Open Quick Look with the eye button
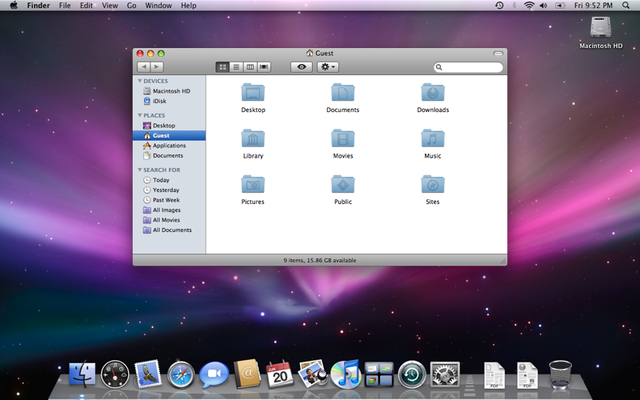The width and height of the screenshot is (640, 400). point(301,67)
